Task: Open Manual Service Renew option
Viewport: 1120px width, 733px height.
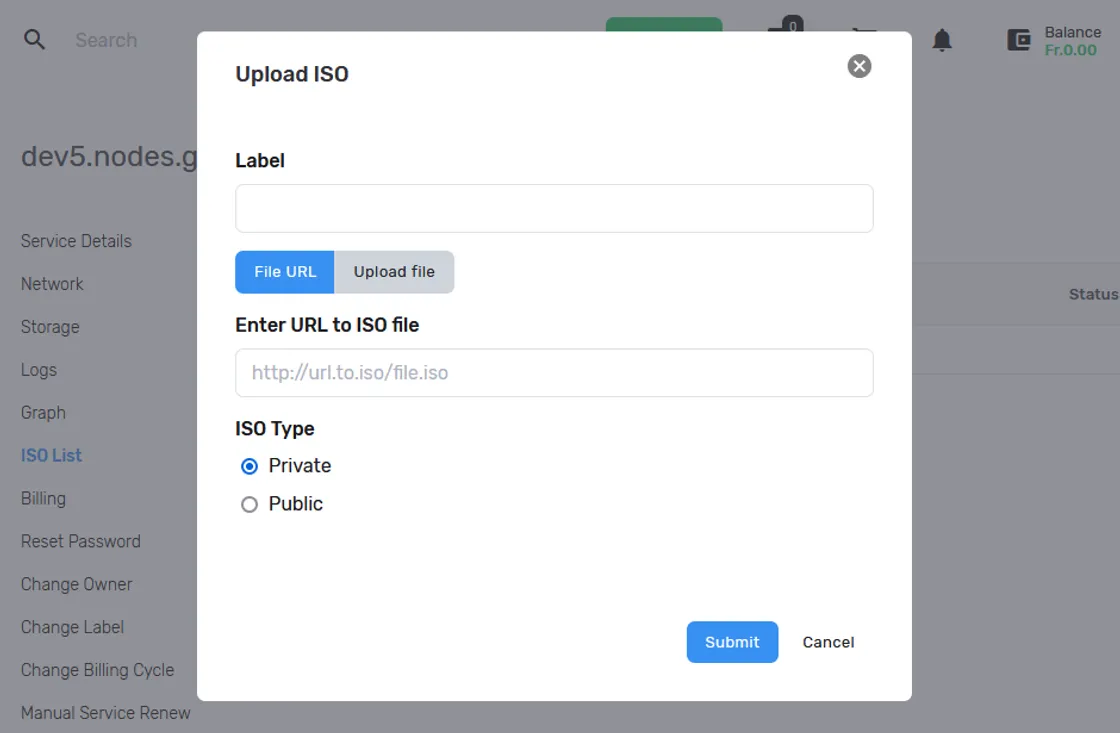Action: point(106,713)
